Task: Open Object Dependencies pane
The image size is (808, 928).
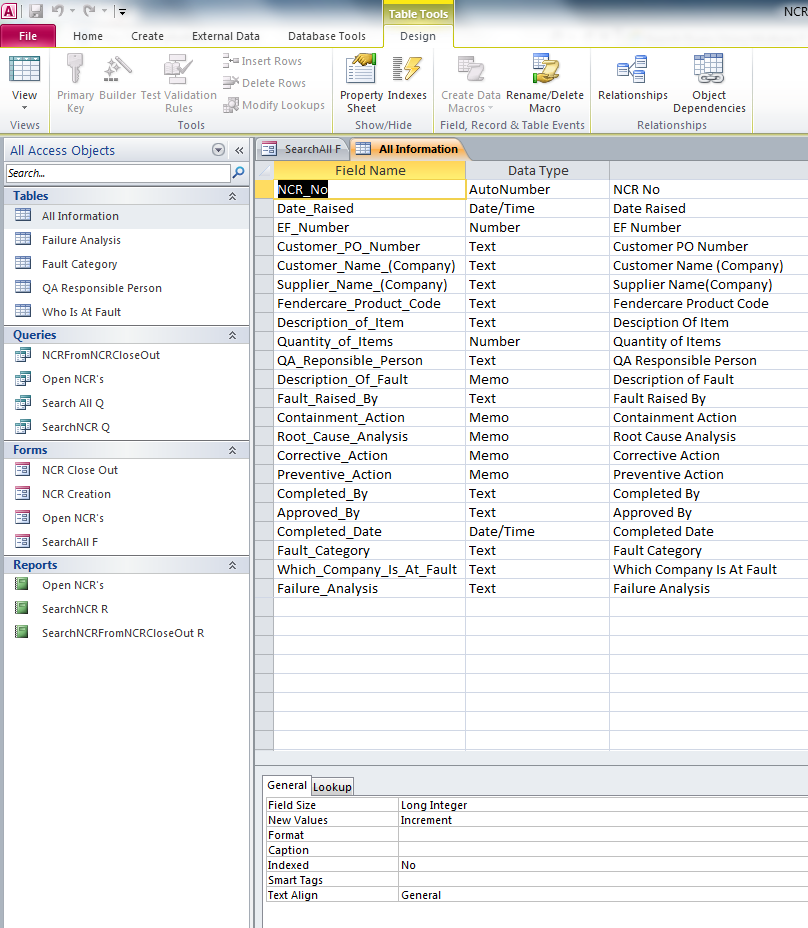Action: coord(709,83)
